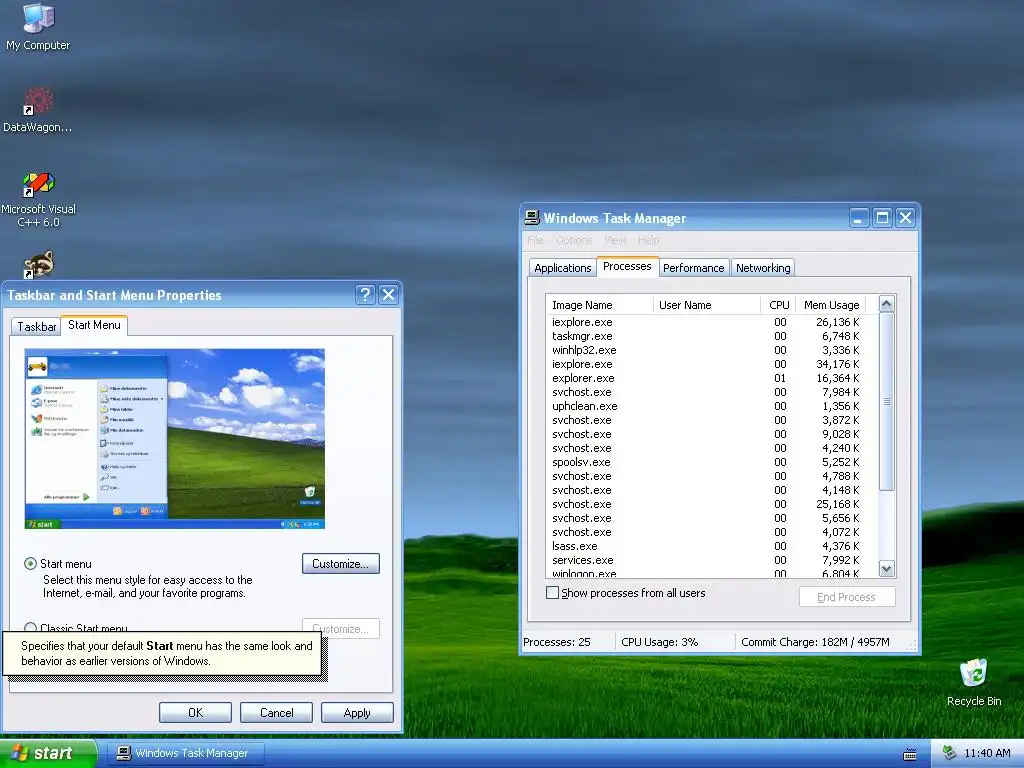Click the help question mark button

coord(366,295)
